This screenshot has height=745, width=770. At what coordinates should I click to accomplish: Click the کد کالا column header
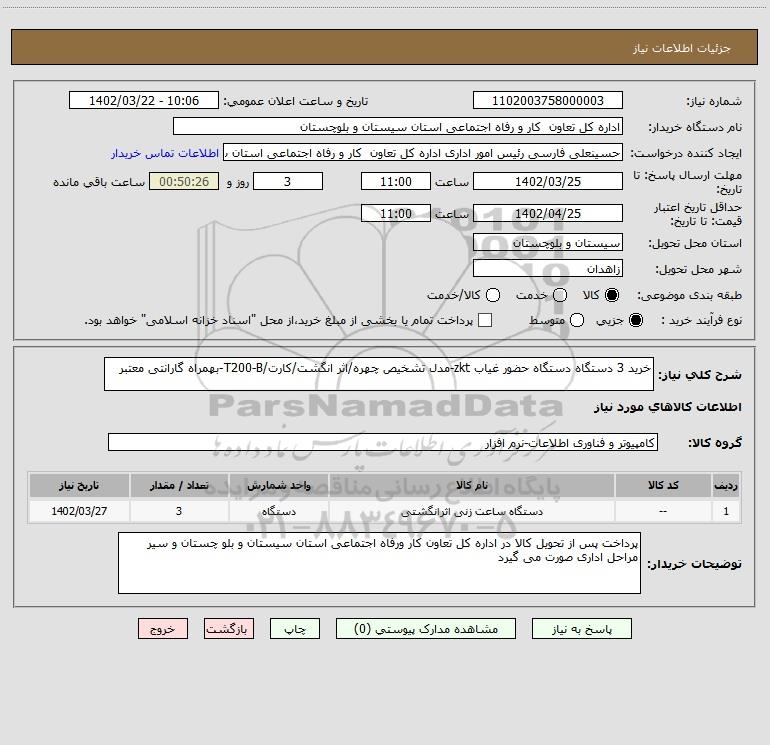tap(663, 485)
